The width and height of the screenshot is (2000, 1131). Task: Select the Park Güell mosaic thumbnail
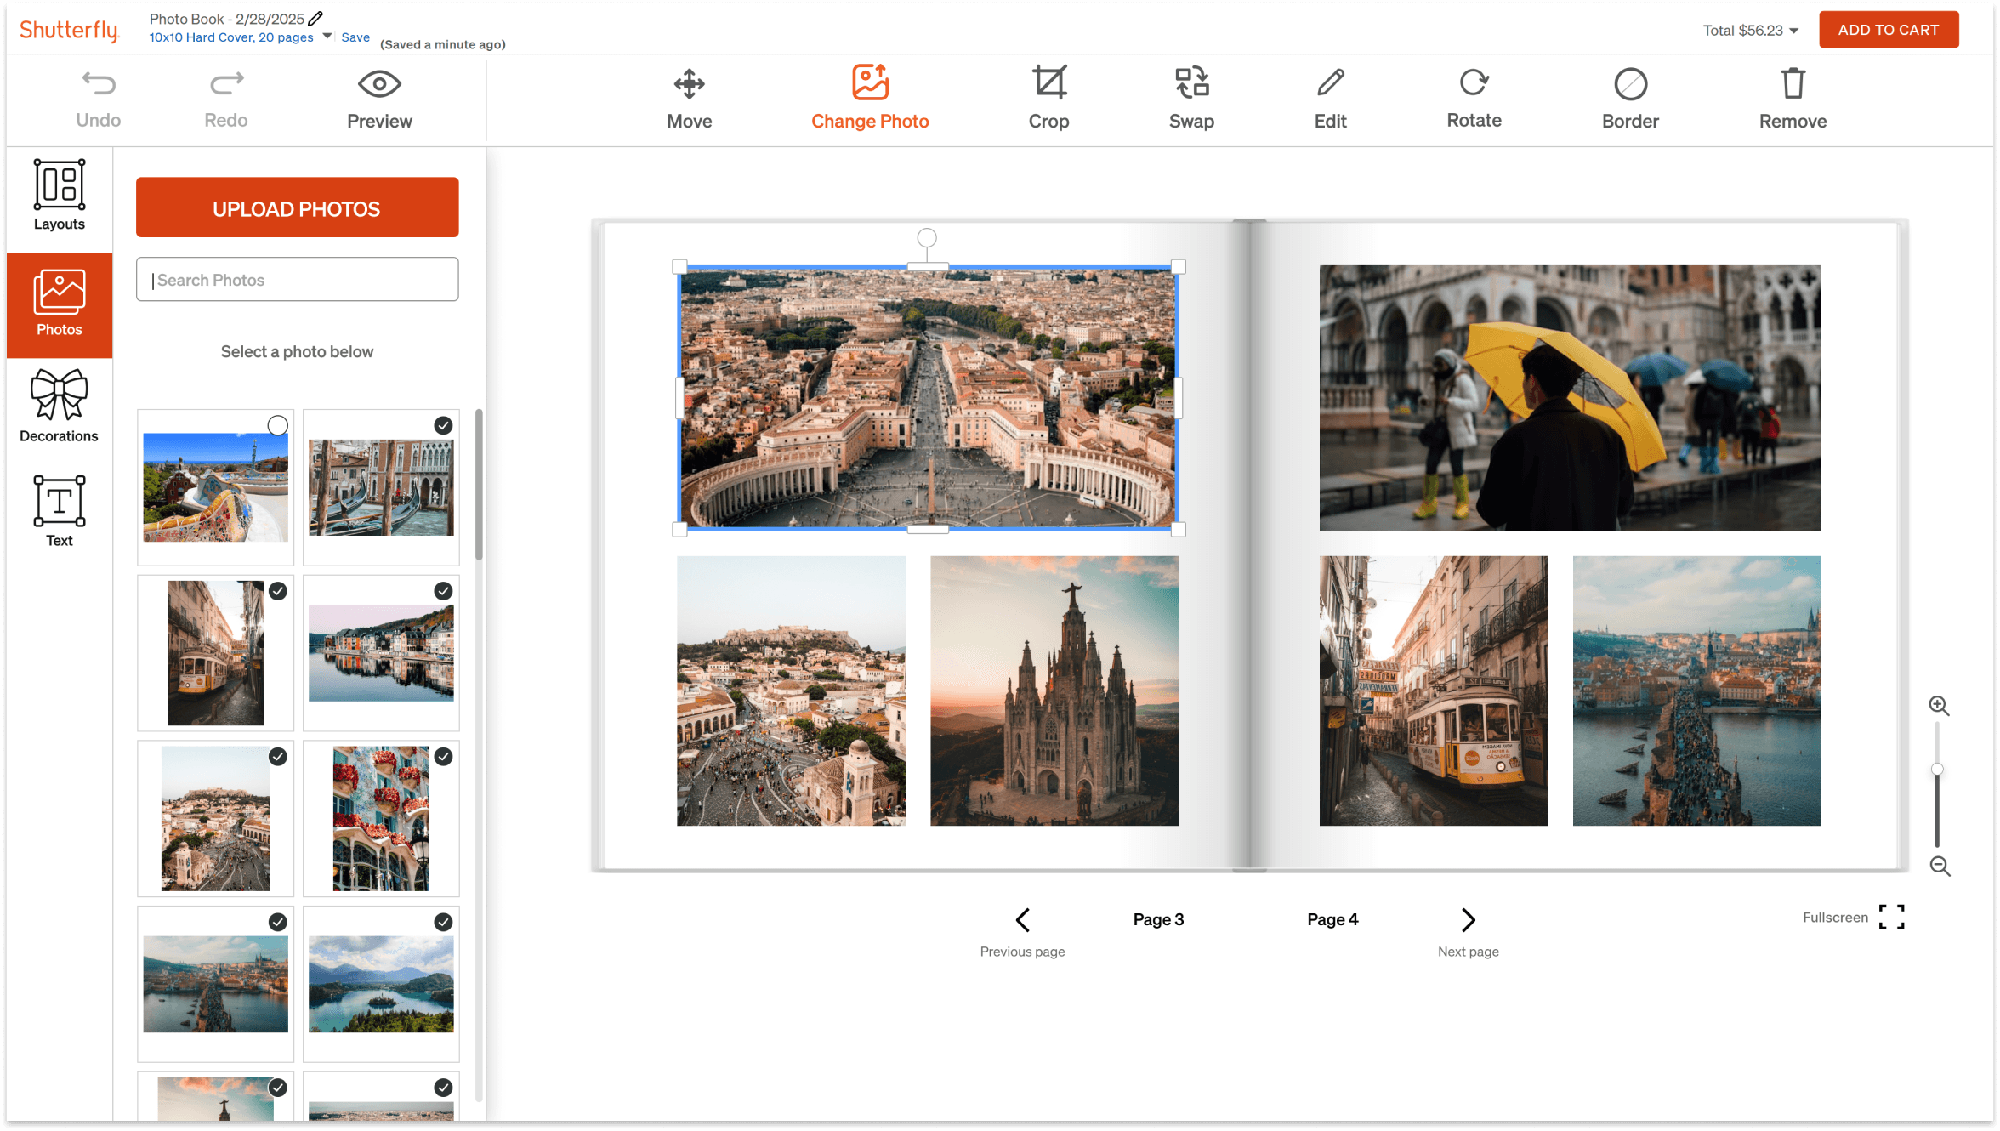point(215,488)
